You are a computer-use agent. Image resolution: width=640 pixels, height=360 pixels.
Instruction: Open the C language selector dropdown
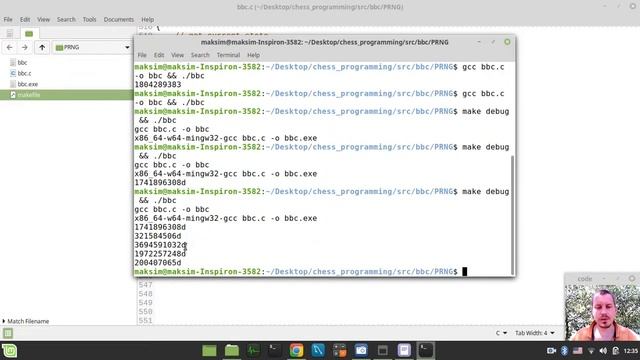tap(501, 333)
